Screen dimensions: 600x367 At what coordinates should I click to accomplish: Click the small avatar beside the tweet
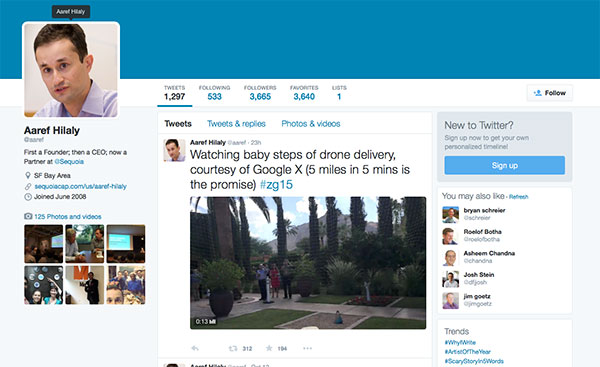(x=174, y=150)
